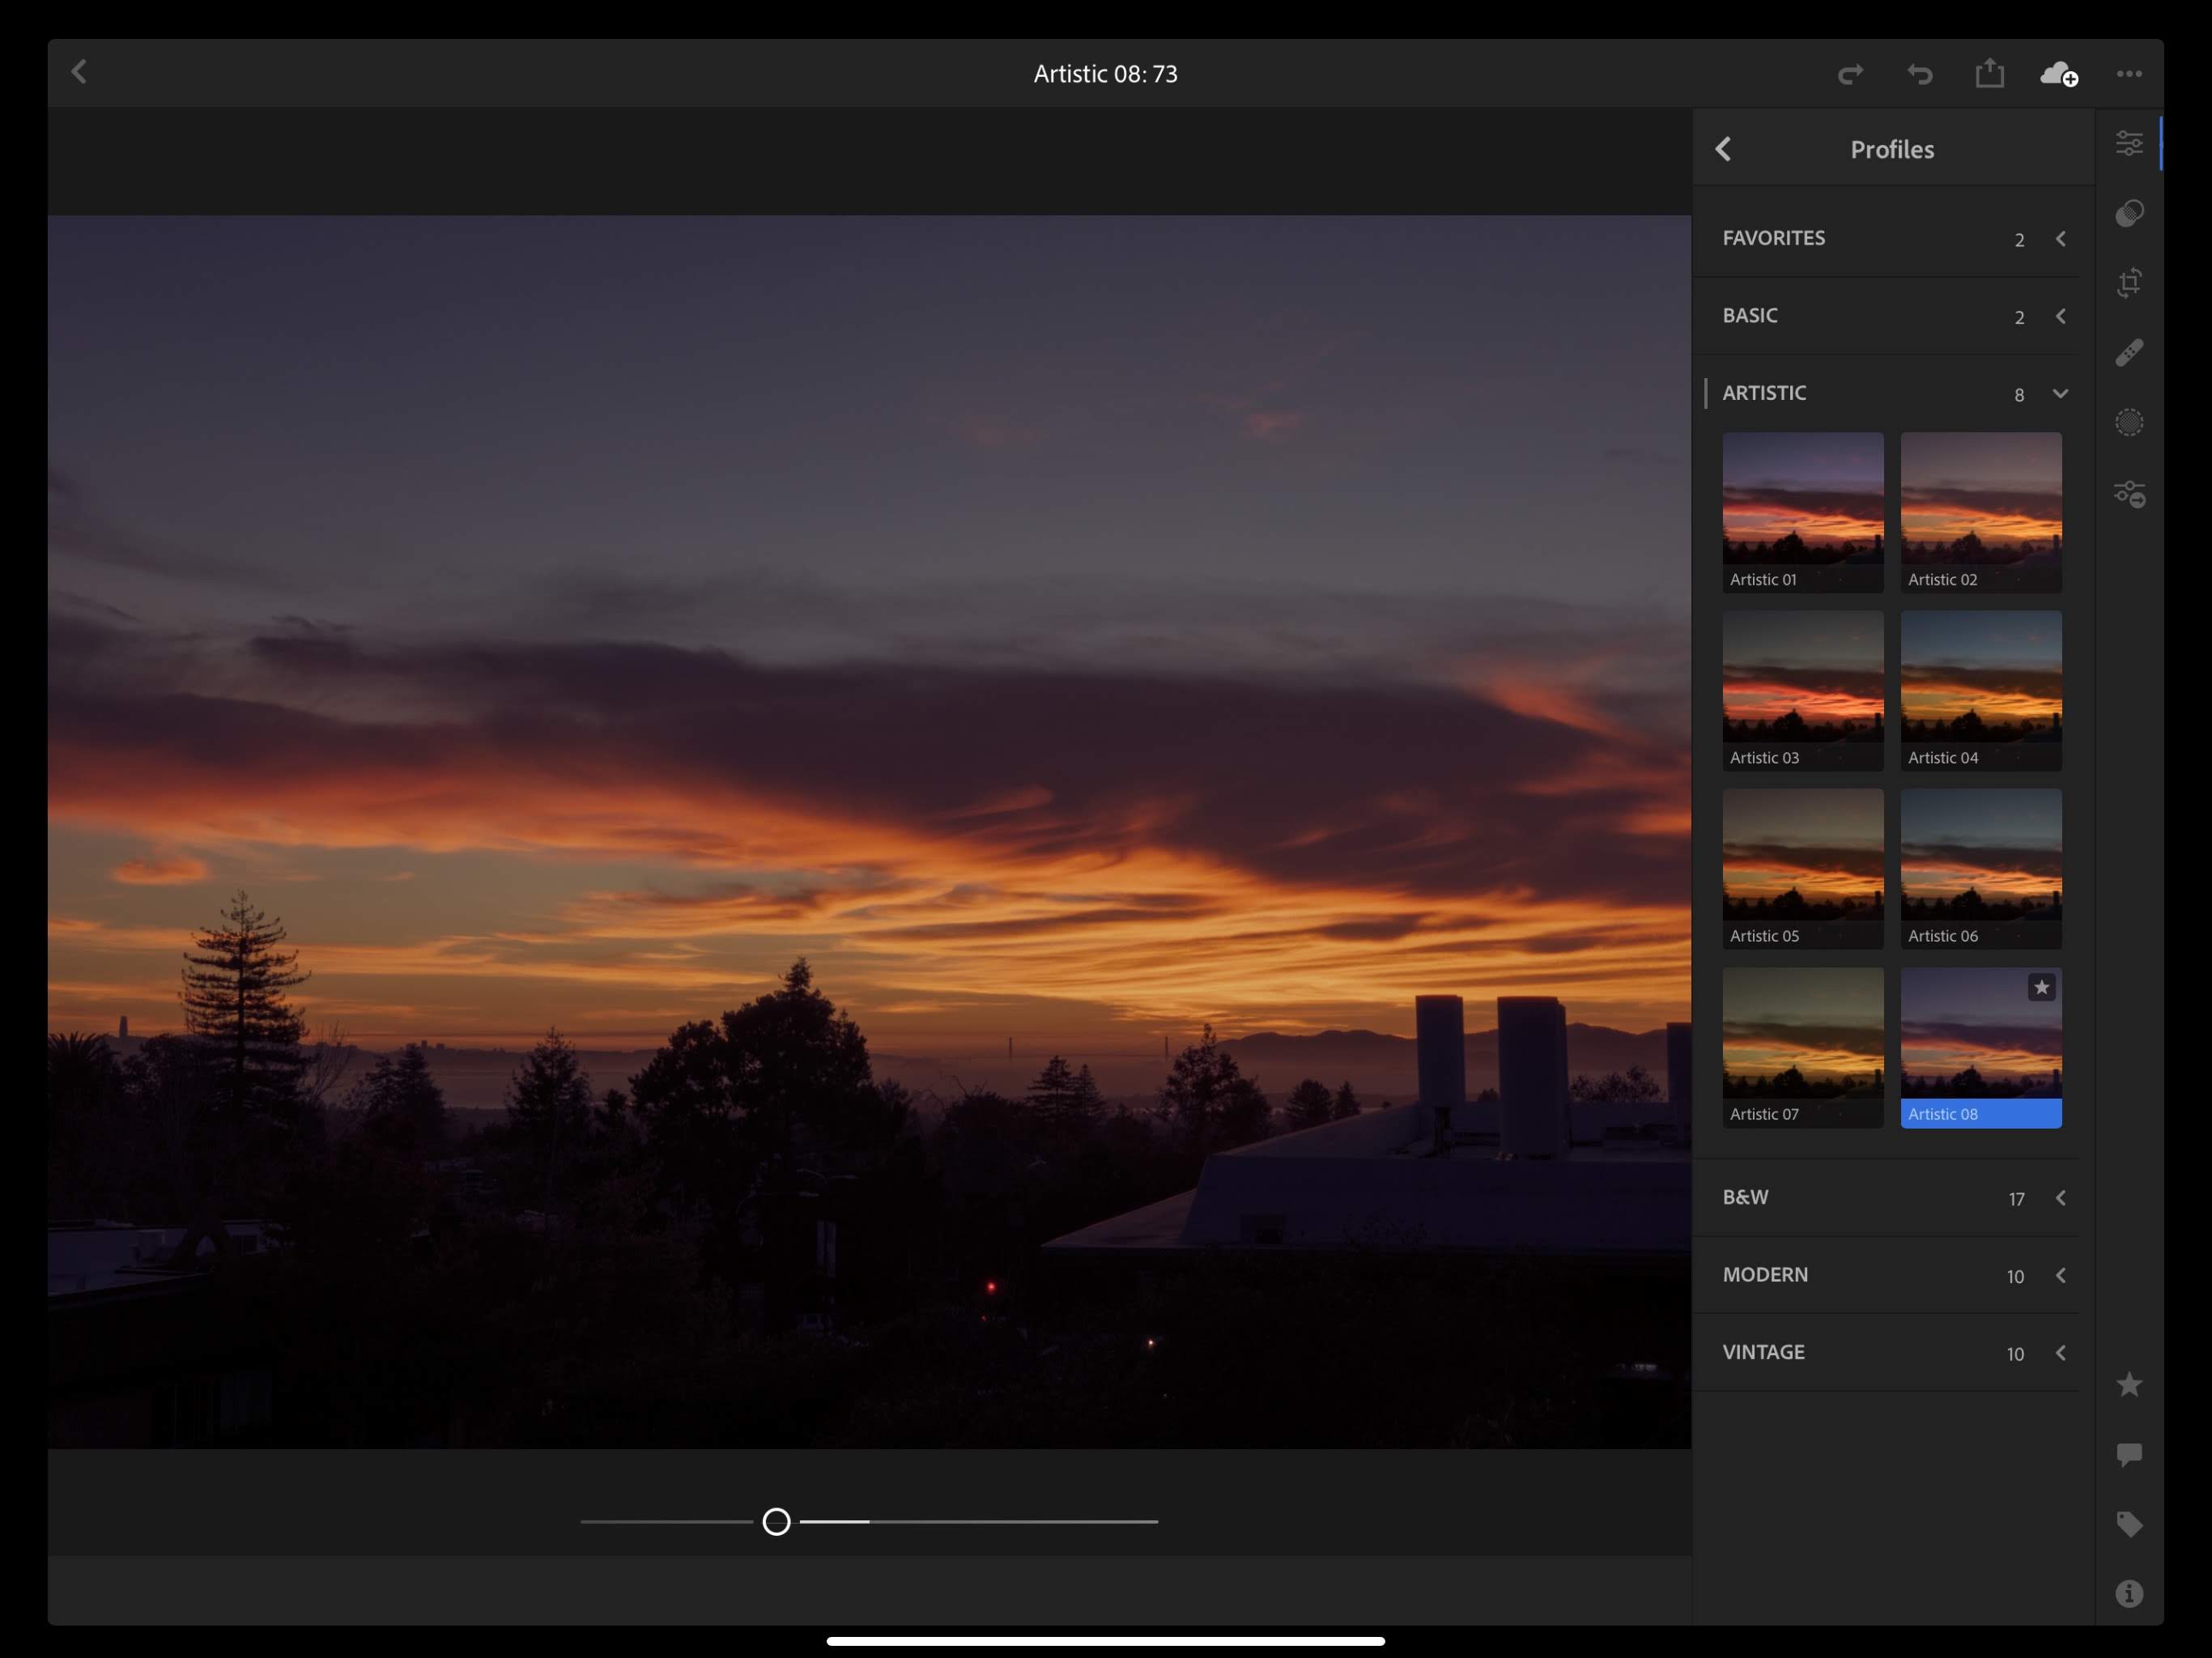Select the Healing brush tool
This screenshot has width=2212, height=1658.
[x=2129, y=353]
